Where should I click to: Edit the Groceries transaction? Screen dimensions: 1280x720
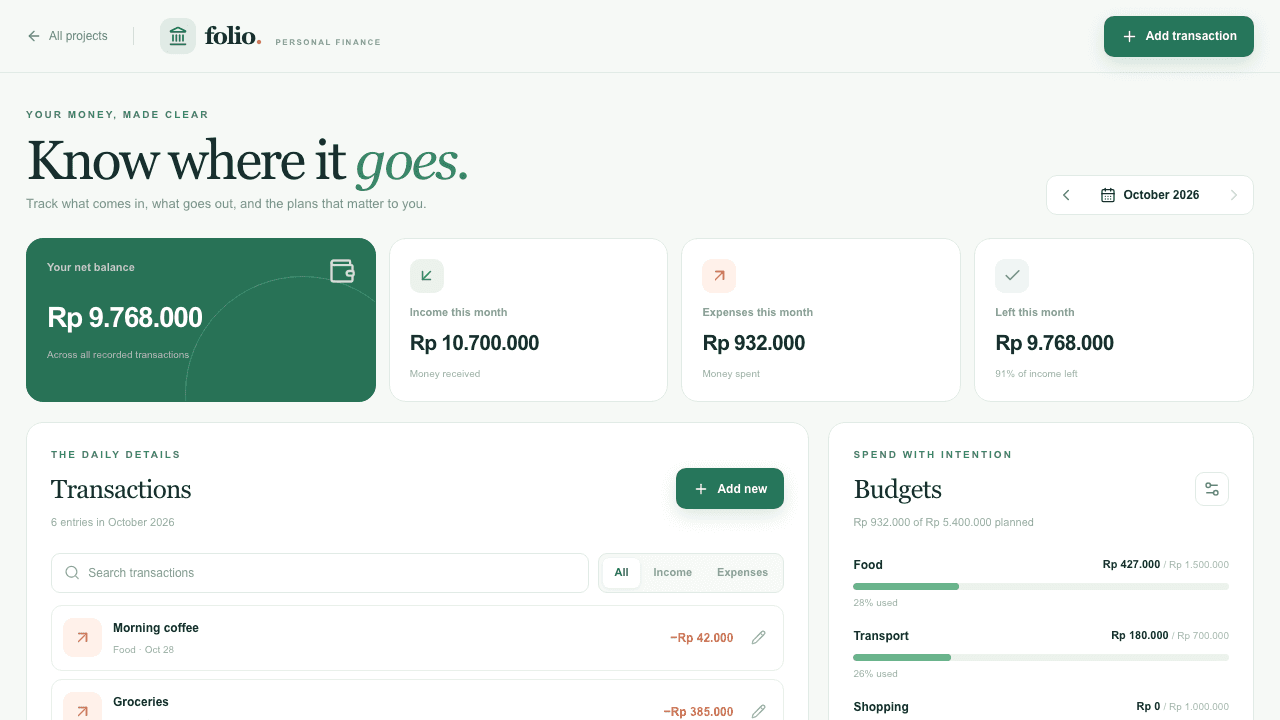(759, 711)
